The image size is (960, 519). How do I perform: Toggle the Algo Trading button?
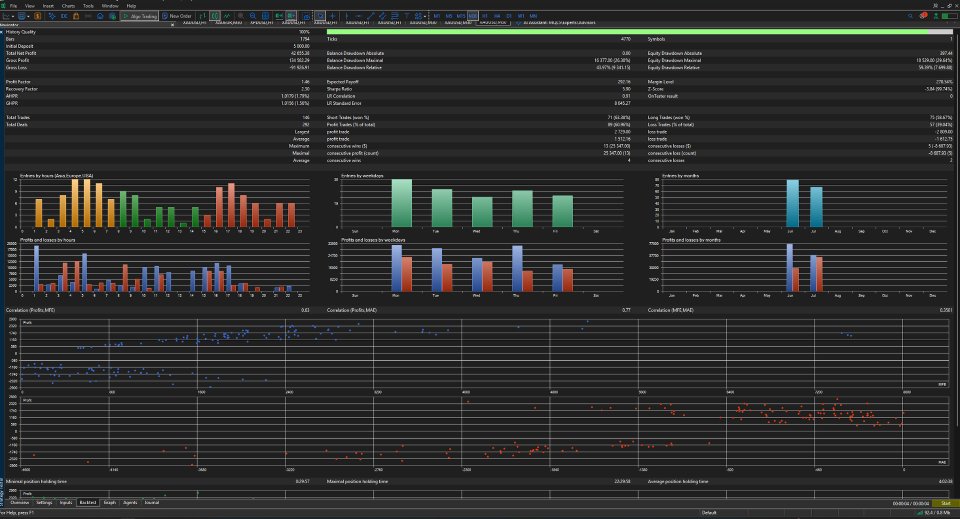(x=140, y=16)
